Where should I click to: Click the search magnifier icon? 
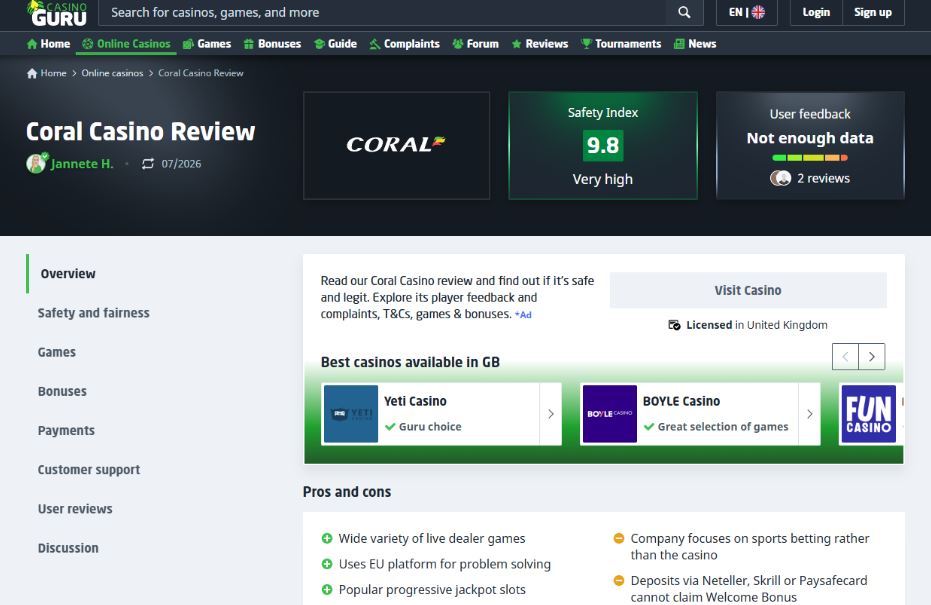click(x=684, y=12)
